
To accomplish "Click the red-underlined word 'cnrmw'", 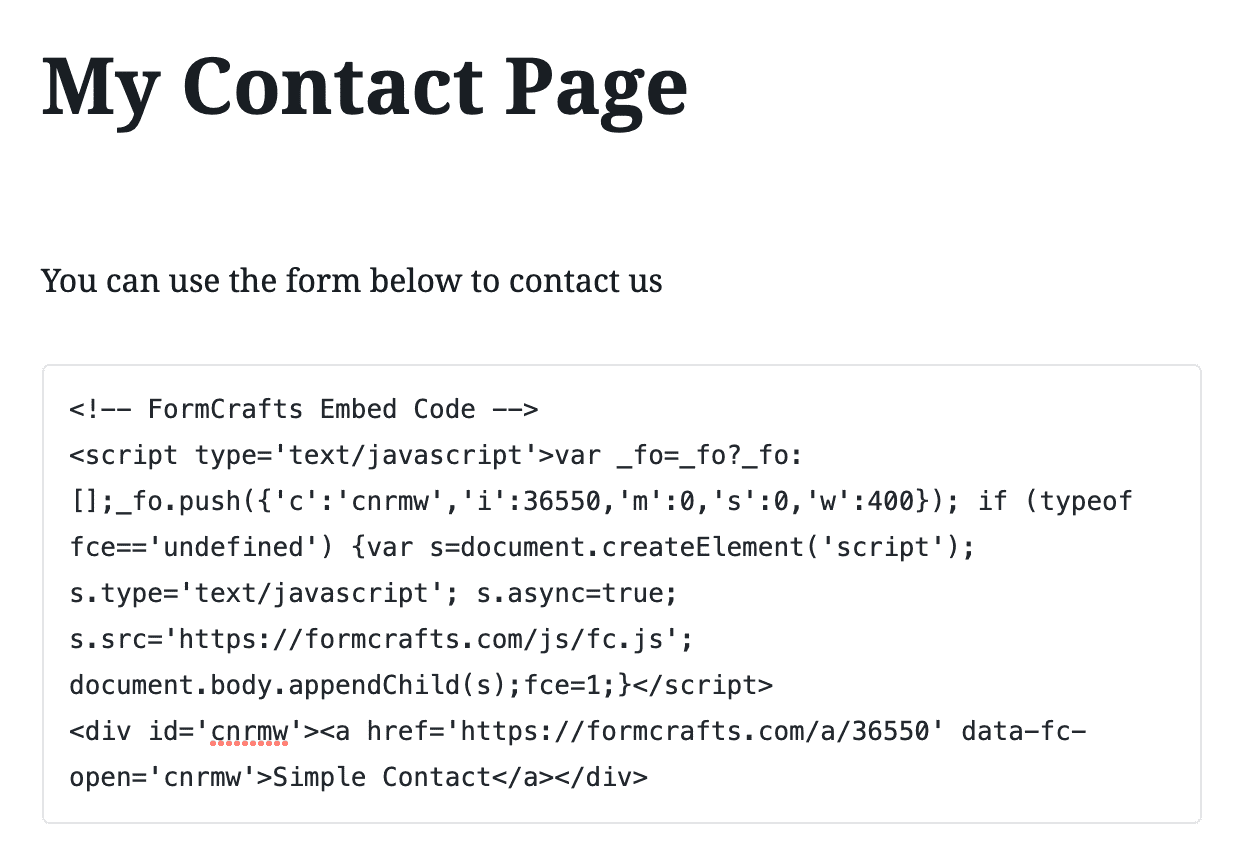I will pyautogui.click(x=249, y=731).
